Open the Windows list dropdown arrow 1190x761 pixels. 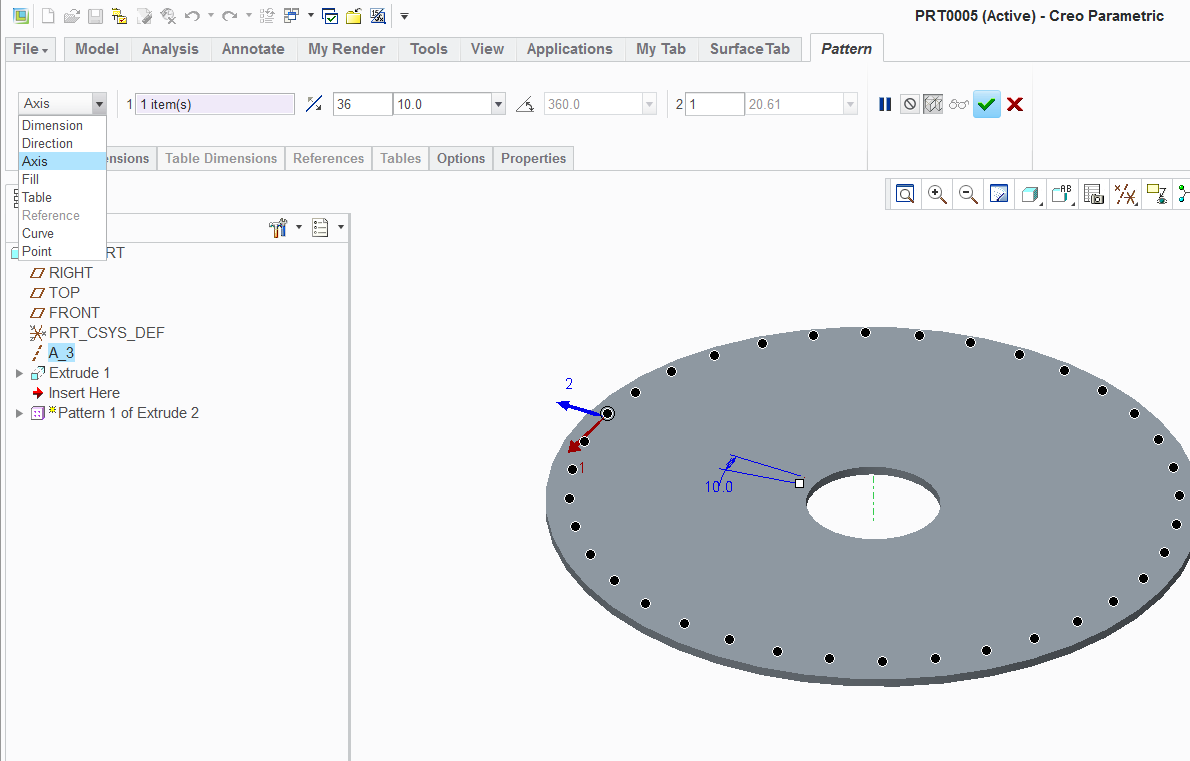(310, 16)
